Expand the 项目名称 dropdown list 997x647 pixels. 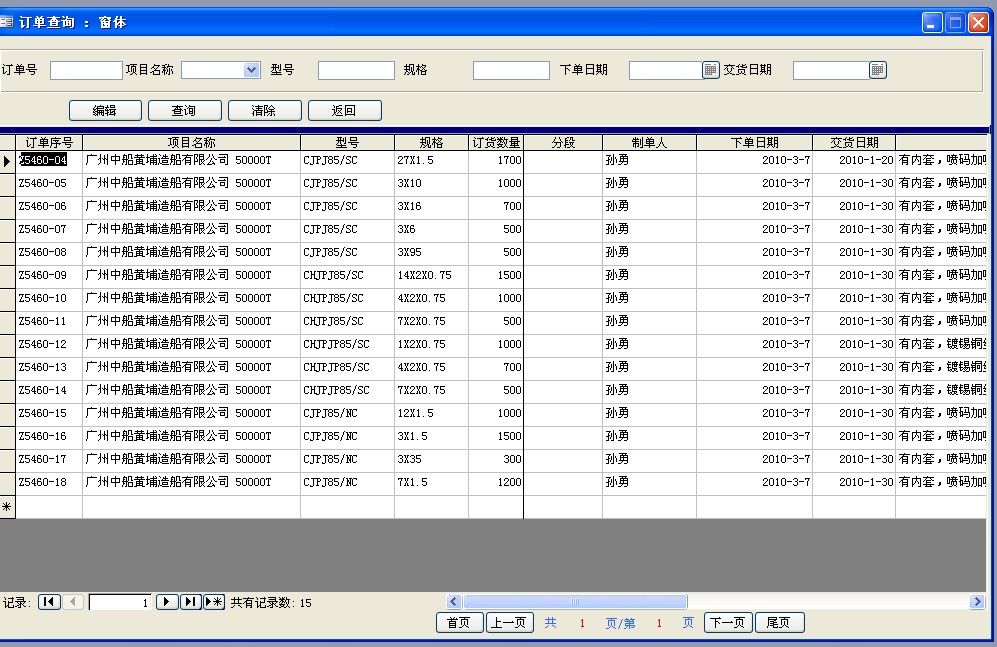tap(251, 70)
